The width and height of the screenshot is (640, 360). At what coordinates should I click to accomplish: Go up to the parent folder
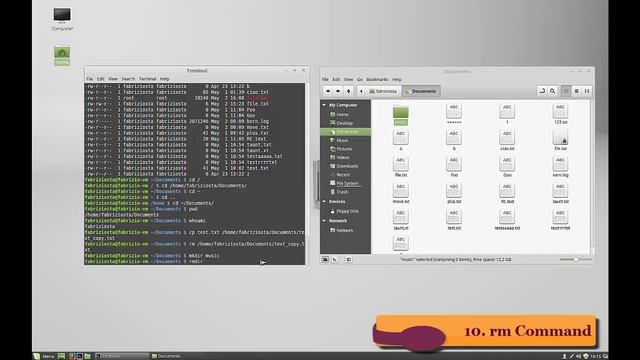click(x=348, y=91)
